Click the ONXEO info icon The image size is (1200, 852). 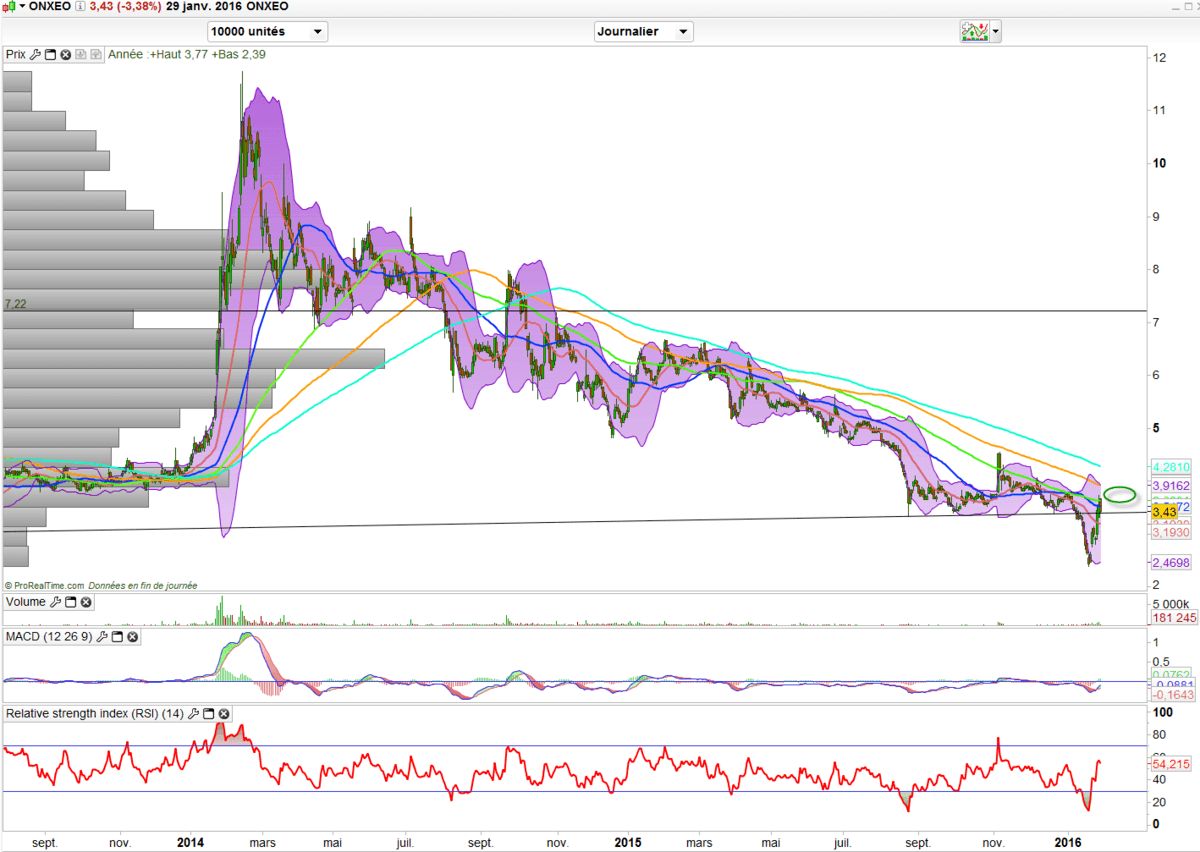(83, 7)
